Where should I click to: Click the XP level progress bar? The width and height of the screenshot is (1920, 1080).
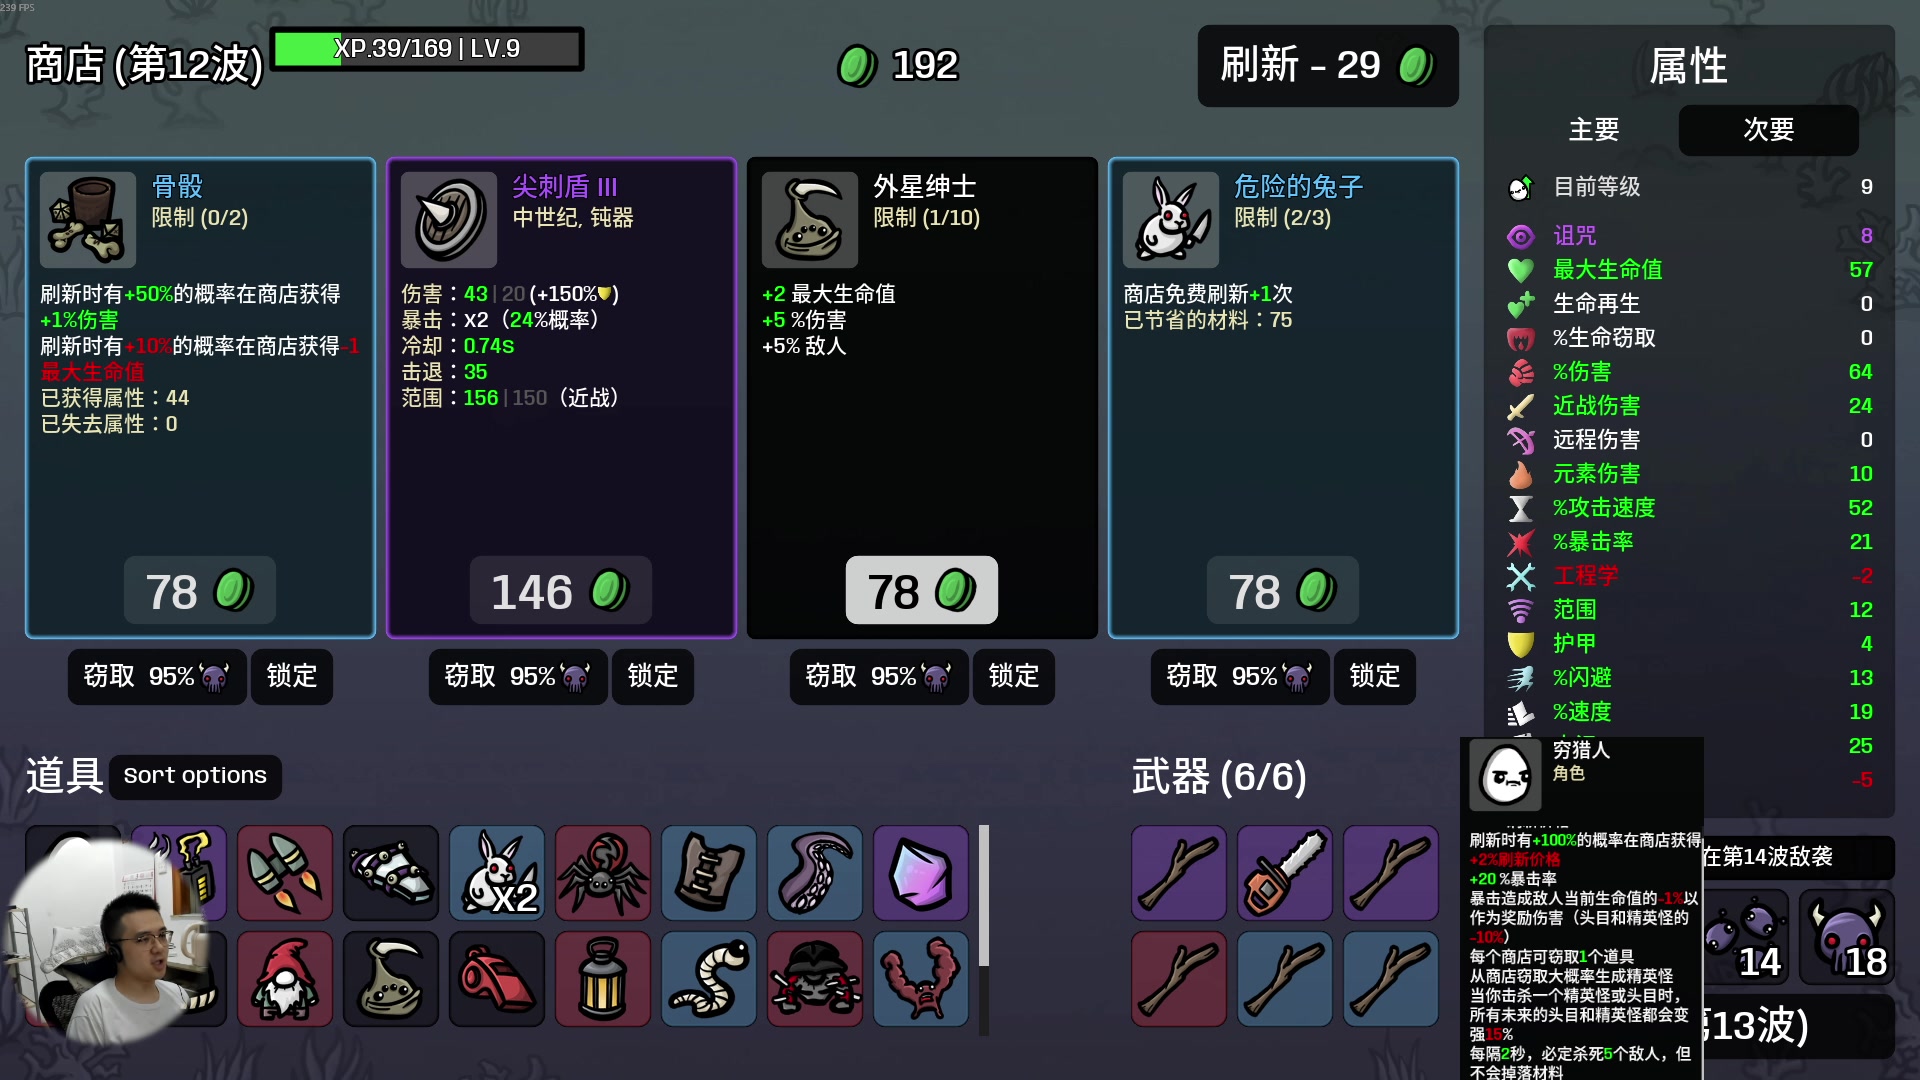pos(427,49)
